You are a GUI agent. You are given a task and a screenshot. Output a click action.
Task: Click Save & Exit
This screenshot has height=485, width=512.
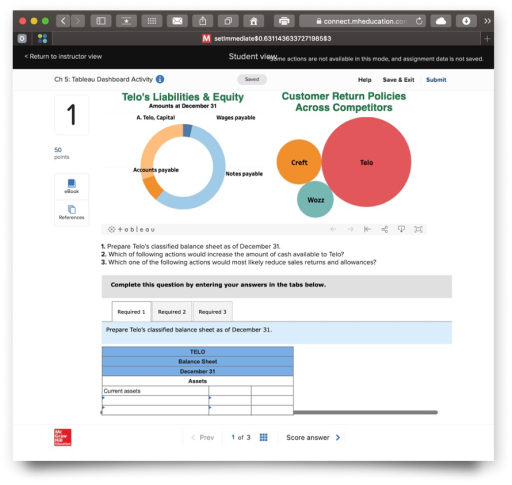coord(398,80)
